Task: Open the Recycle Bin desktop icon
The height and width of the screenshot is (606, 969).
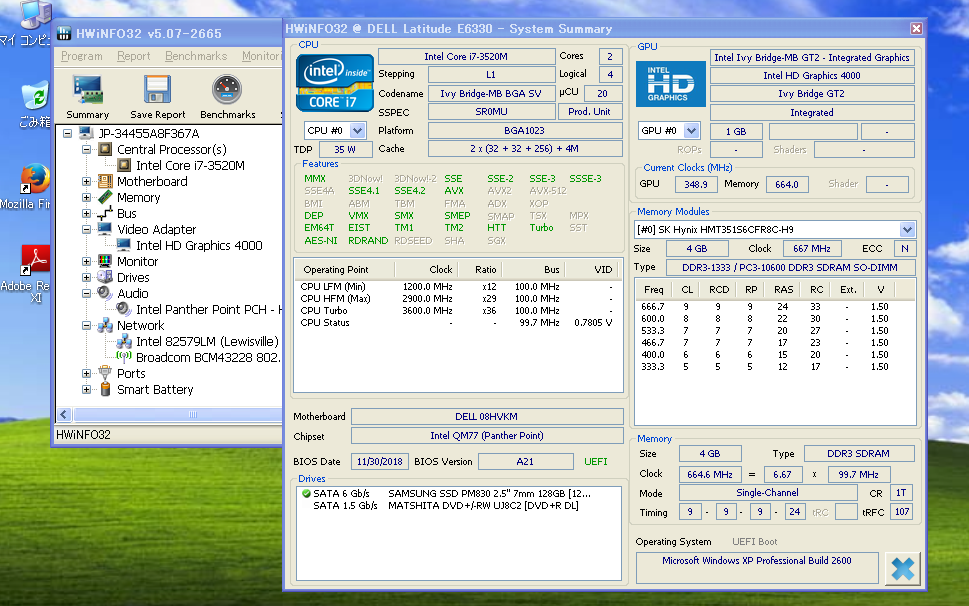Action: (x=34, y=98)
